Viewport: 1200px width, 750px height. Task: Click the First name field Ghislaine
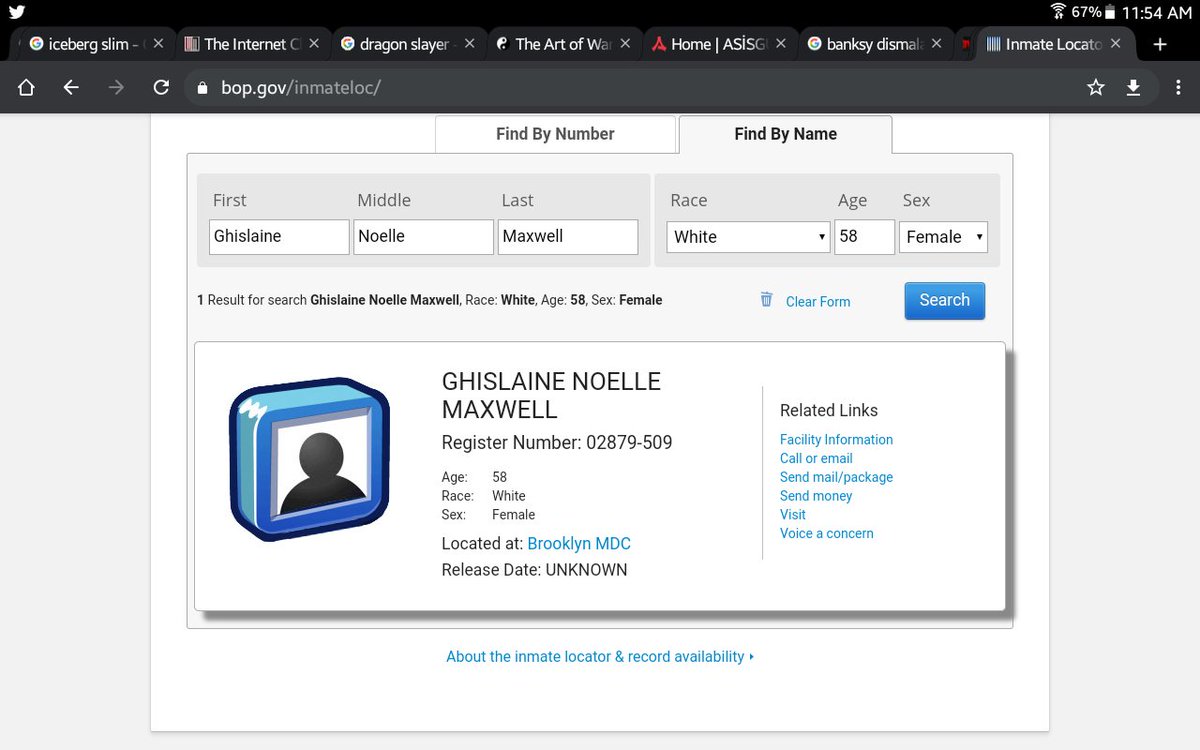coord(279,237)
